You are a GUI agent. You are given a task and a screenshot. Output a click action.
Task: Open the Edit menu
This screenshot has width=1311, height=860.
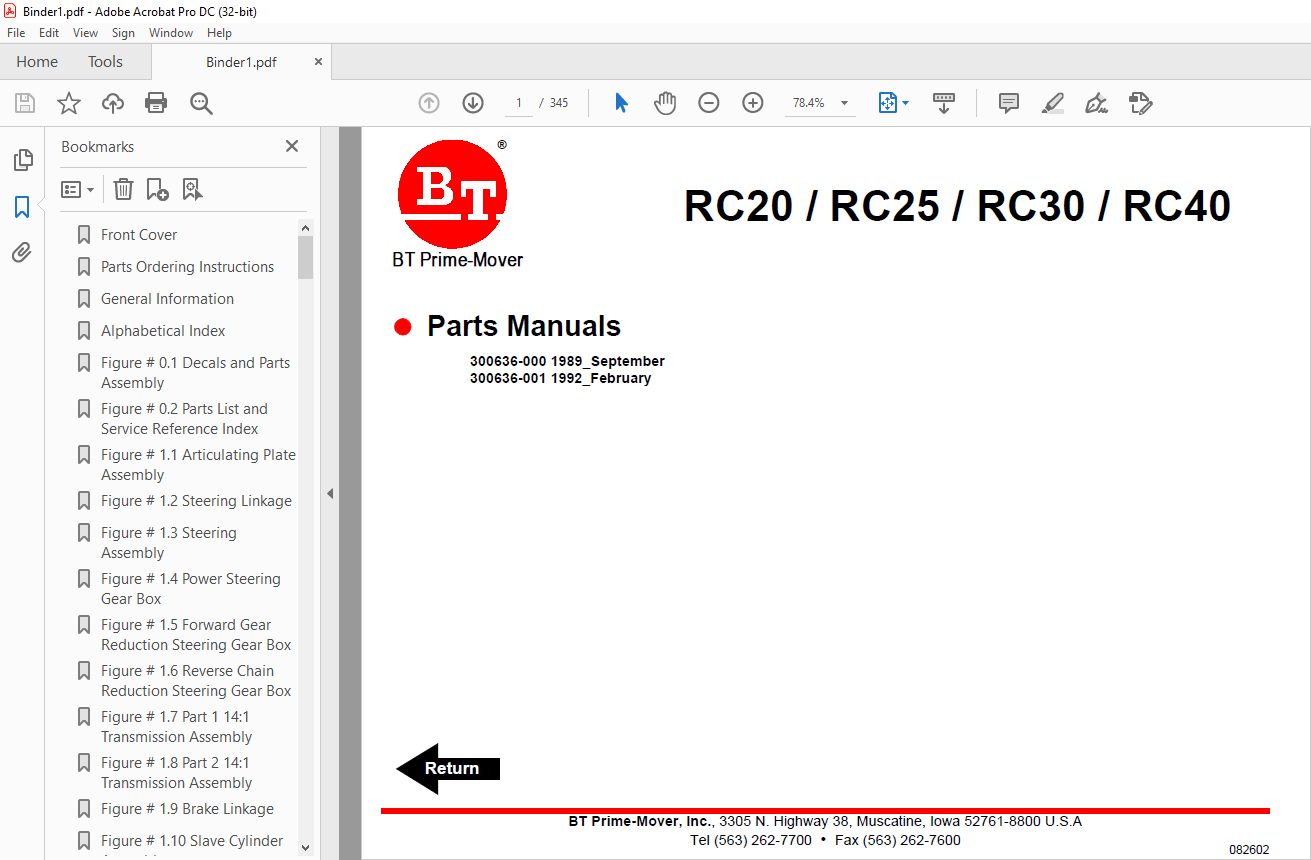point(49,33)
